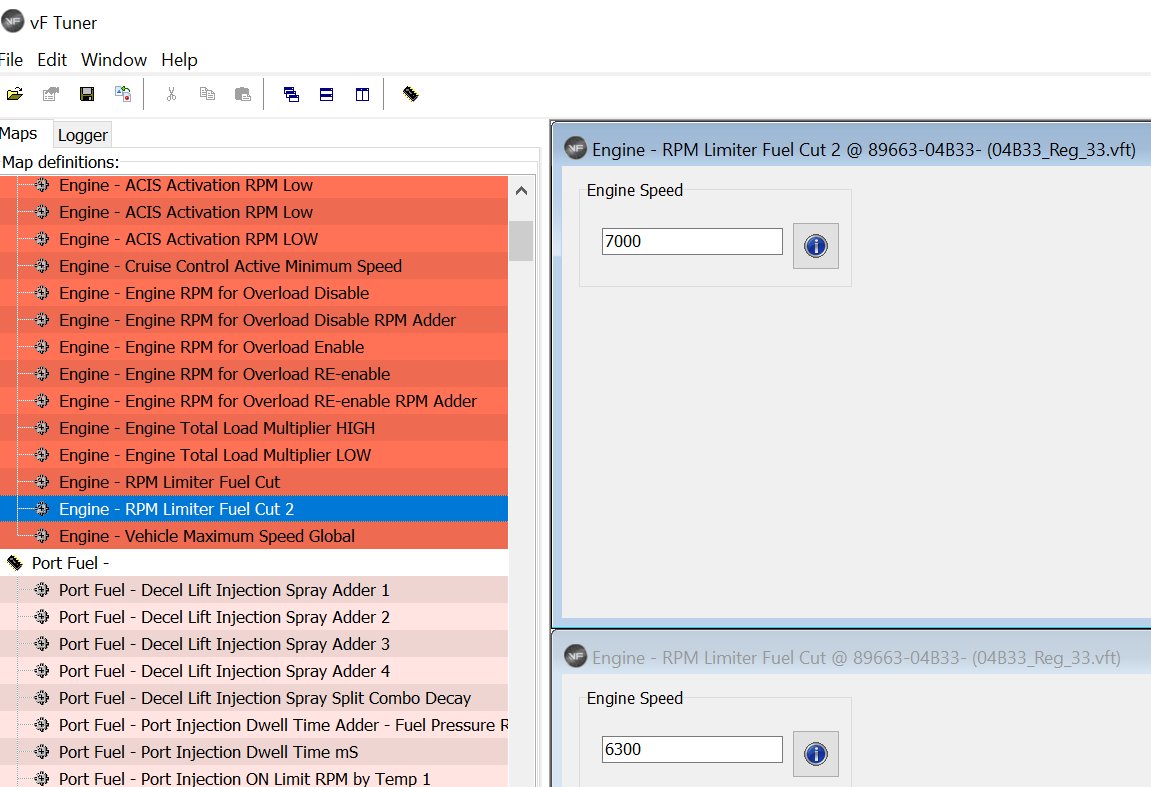Open the Window menu

click(114, 59)
